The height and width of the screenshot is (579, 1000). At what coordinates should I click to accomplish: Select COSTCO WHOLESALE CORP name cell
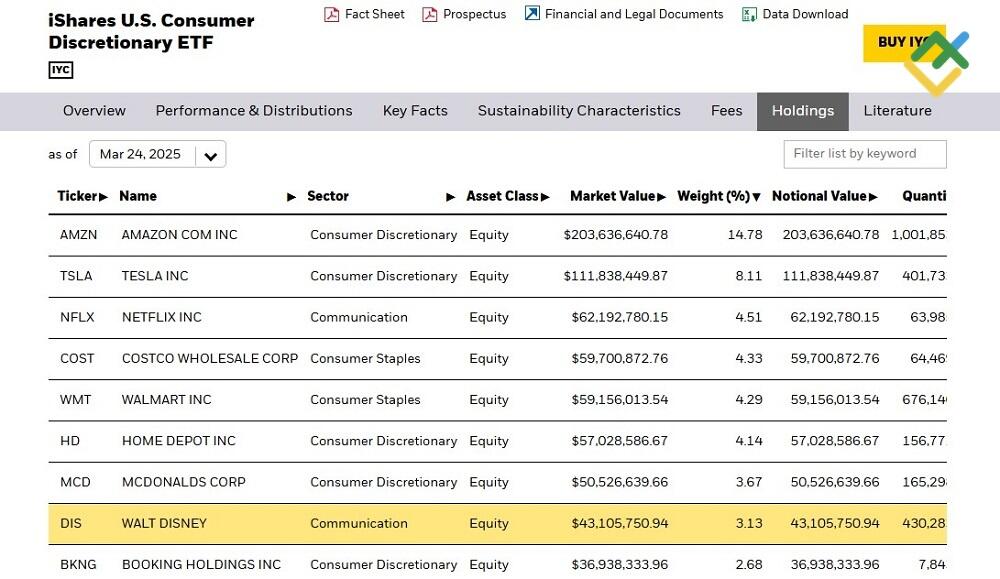(210, 358)
